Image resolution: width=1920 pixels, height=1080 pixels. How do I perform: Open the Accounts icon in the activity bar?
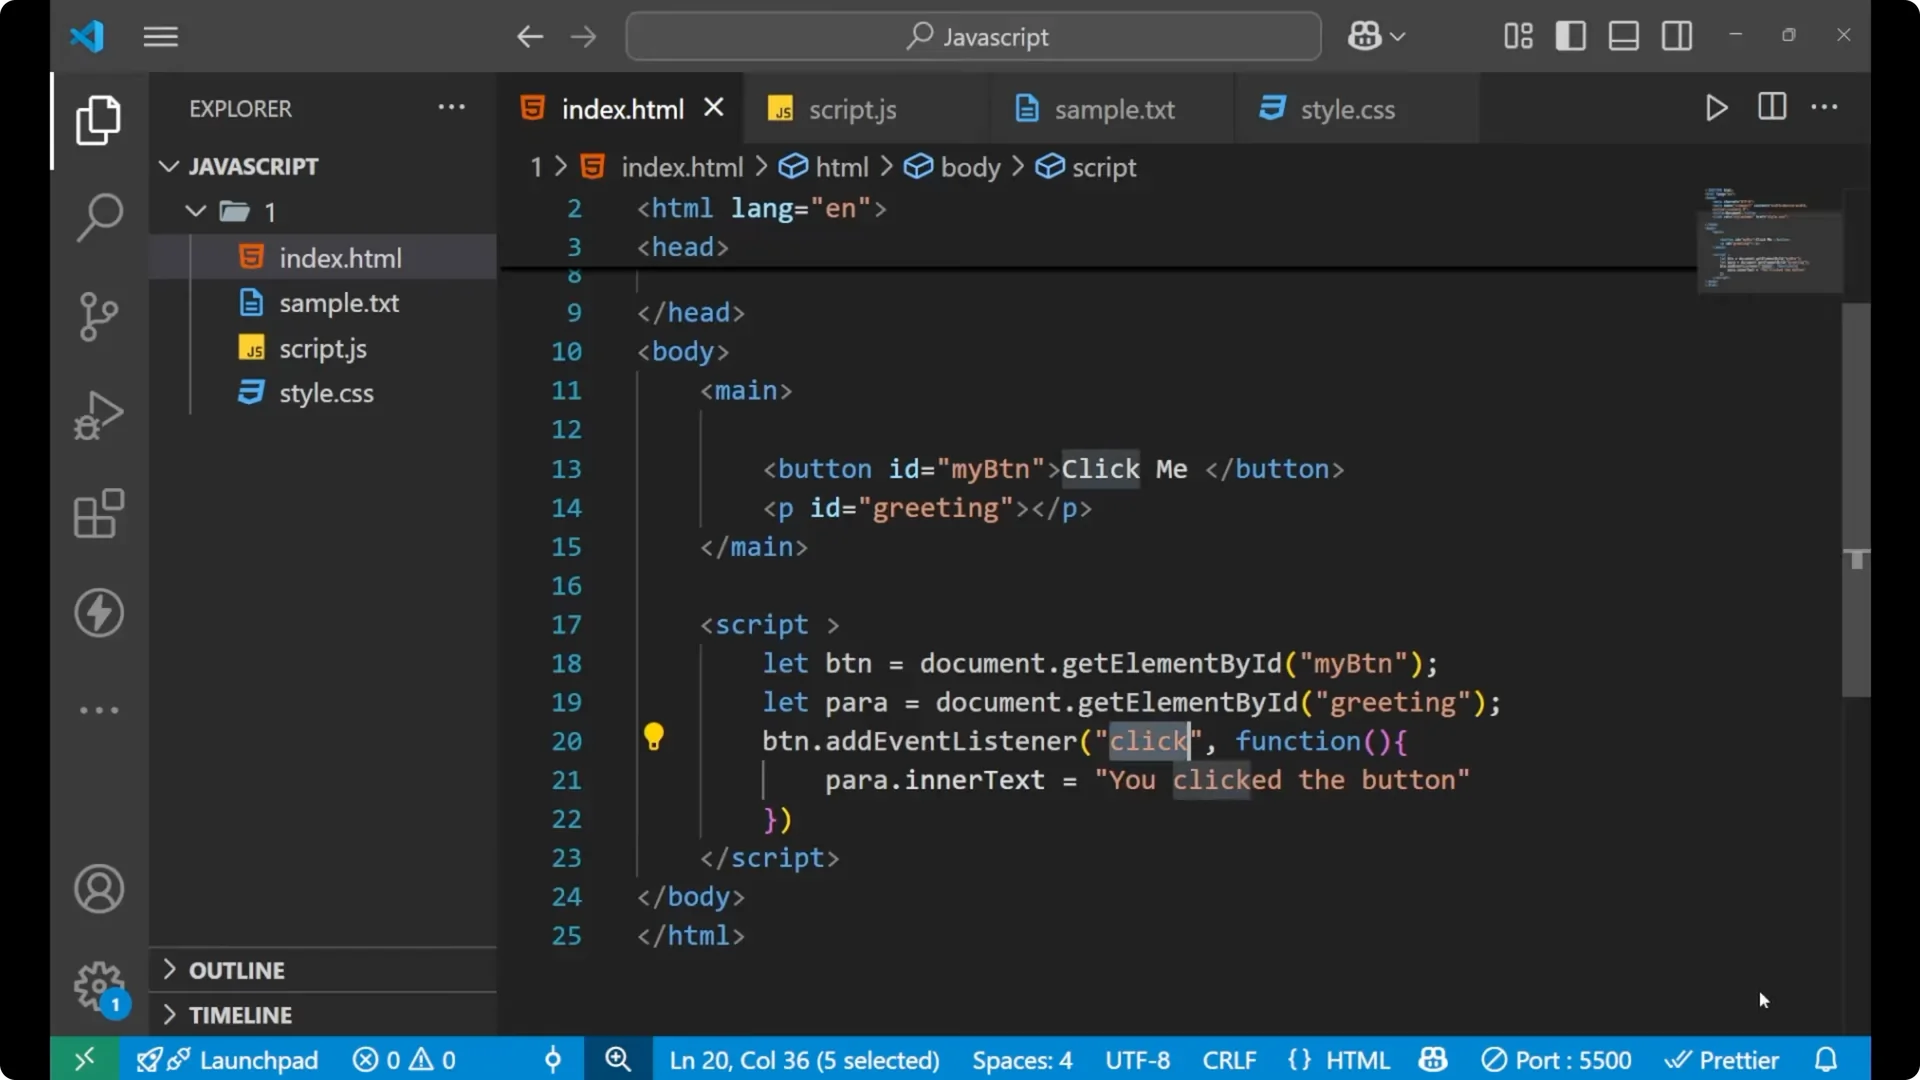(98, 889)
